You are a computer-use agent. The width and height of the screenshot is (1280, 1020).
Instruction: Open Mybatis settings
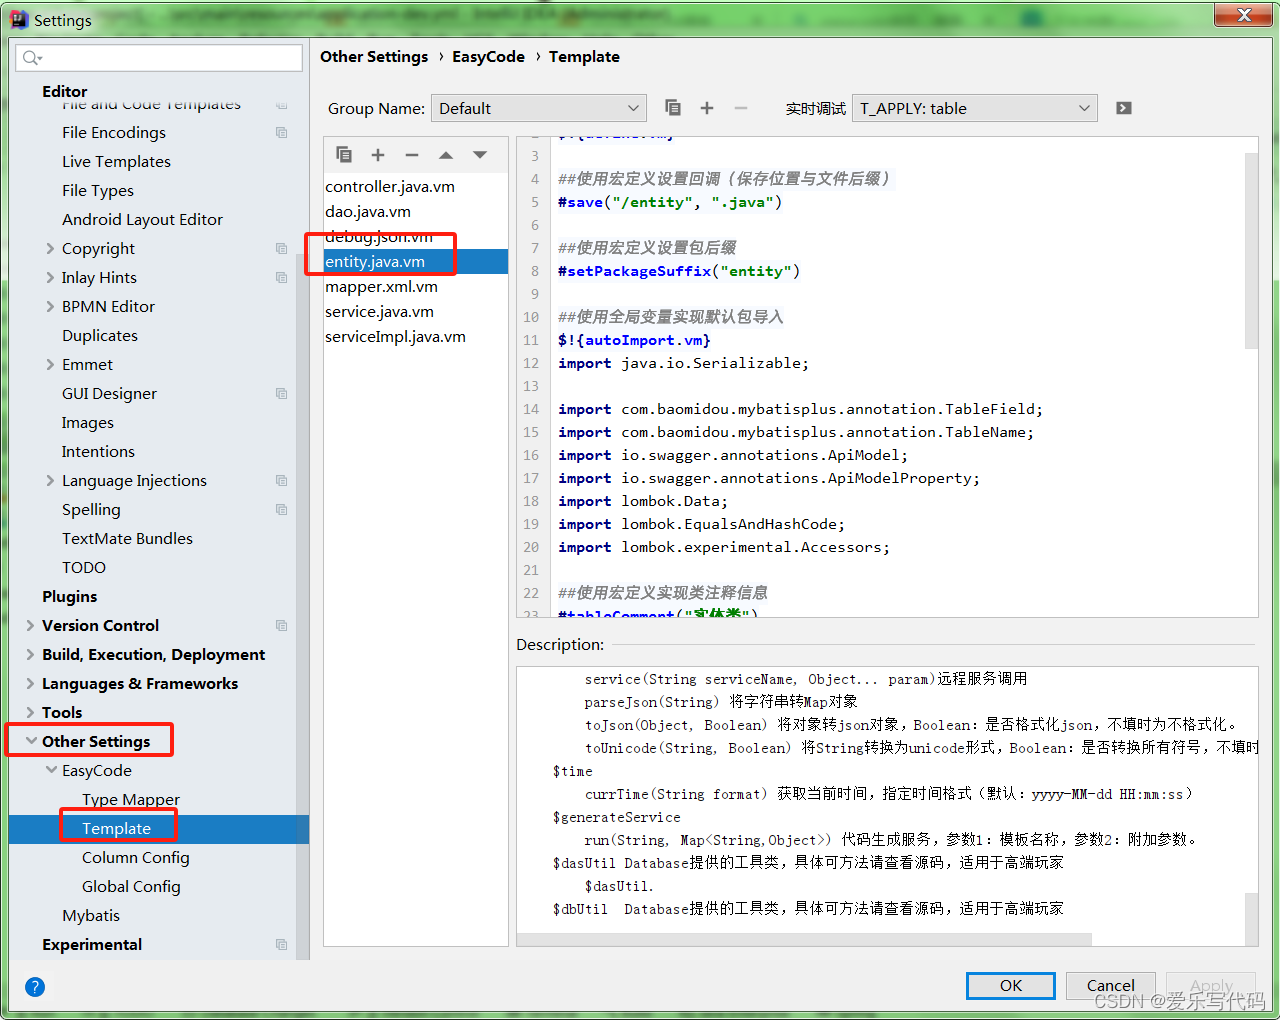click(91, 915)
